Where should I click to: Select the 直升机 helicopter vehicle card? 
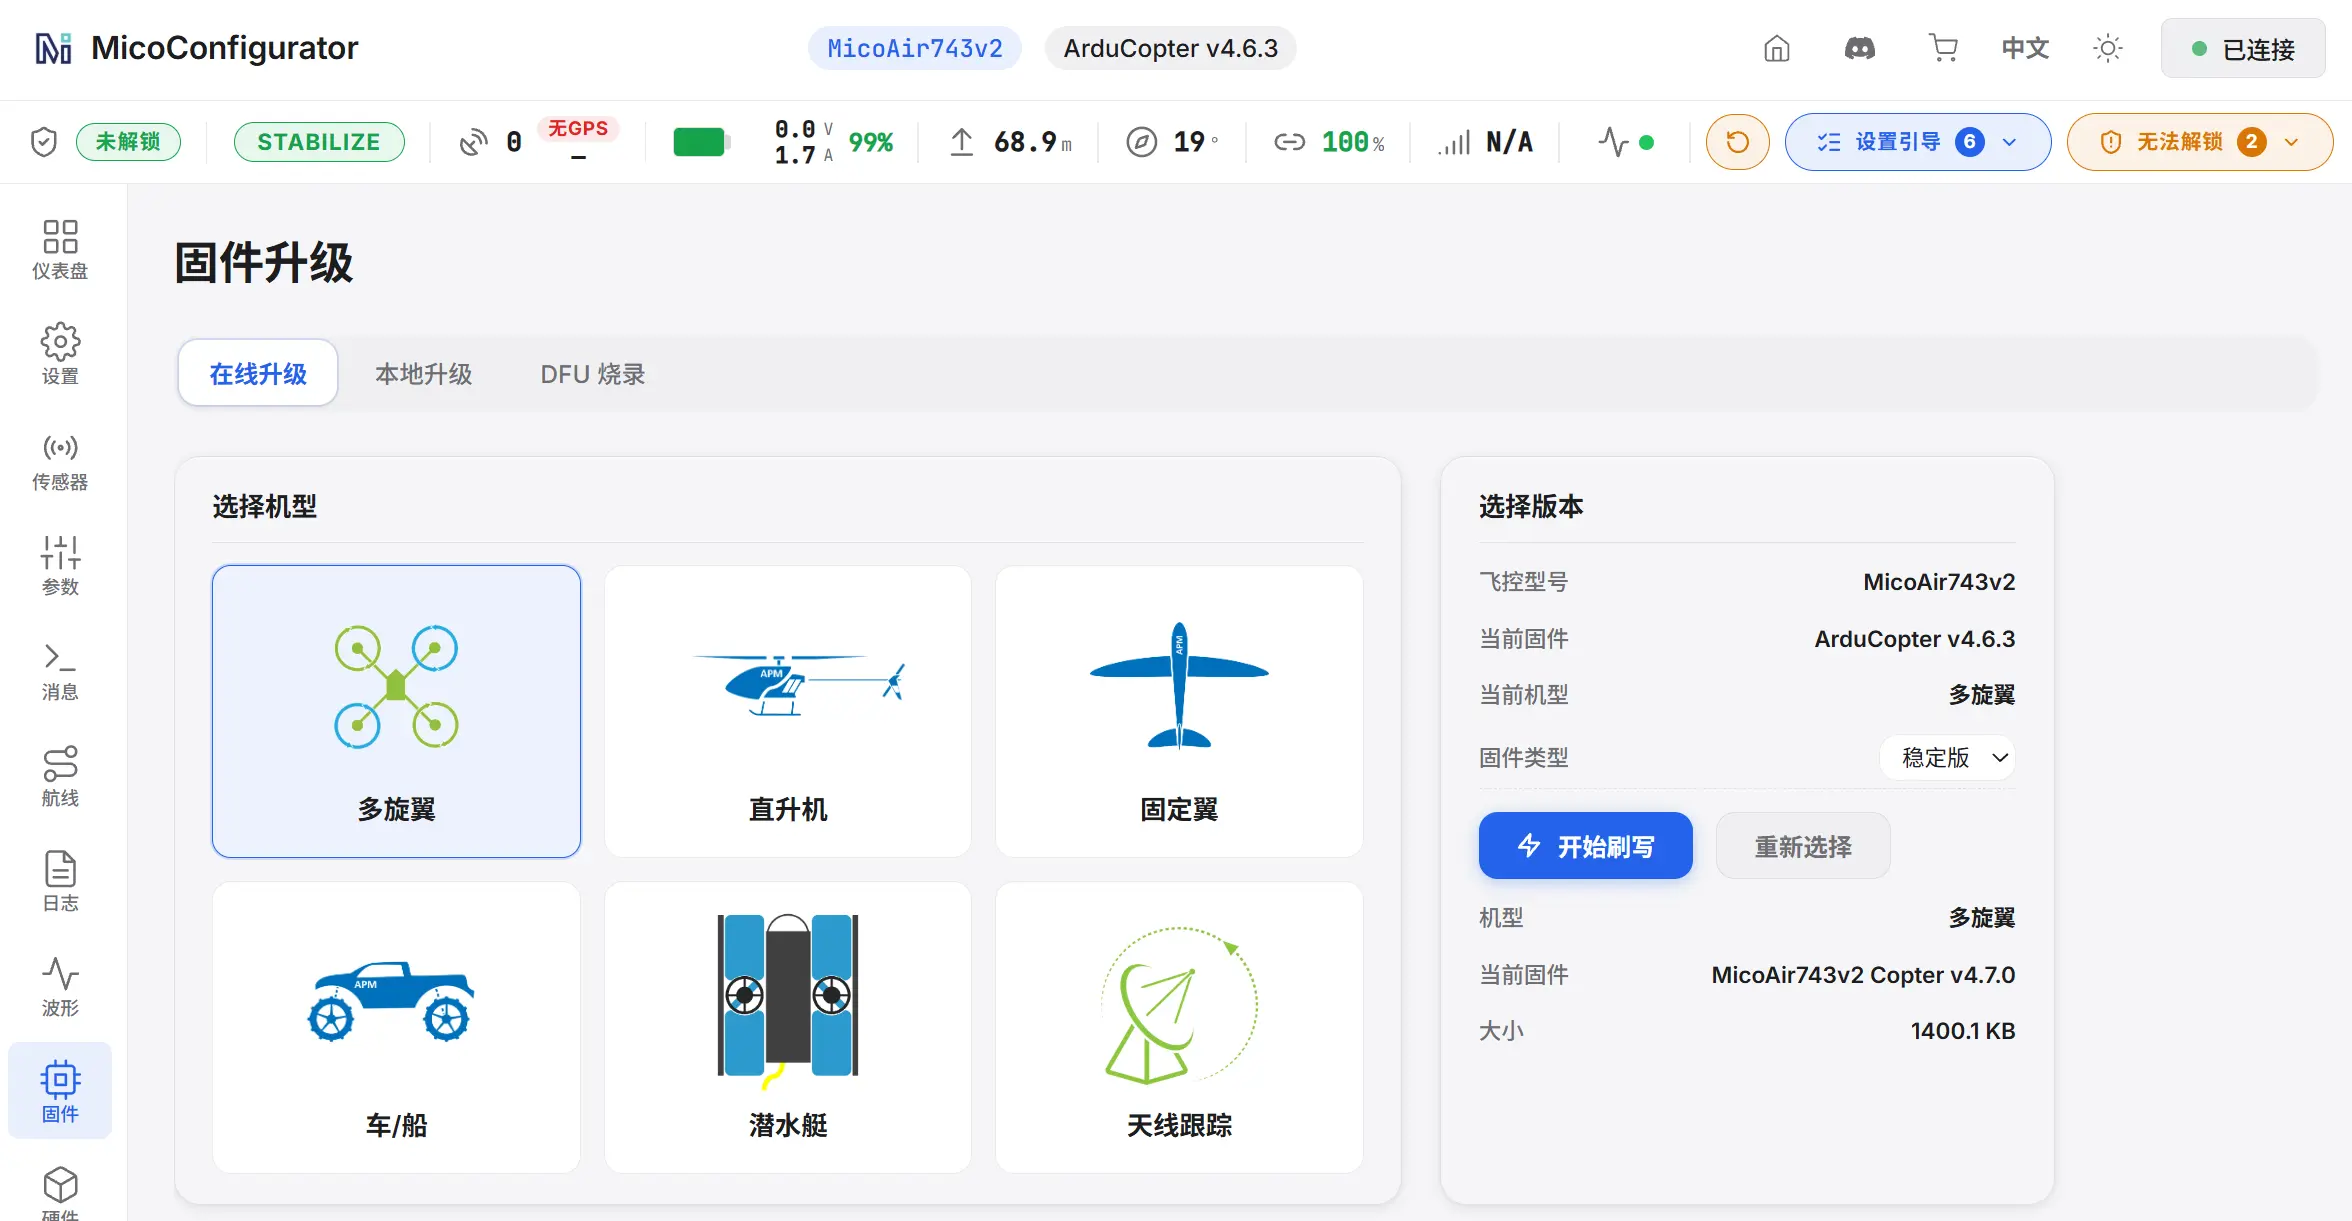click(788, 711)
